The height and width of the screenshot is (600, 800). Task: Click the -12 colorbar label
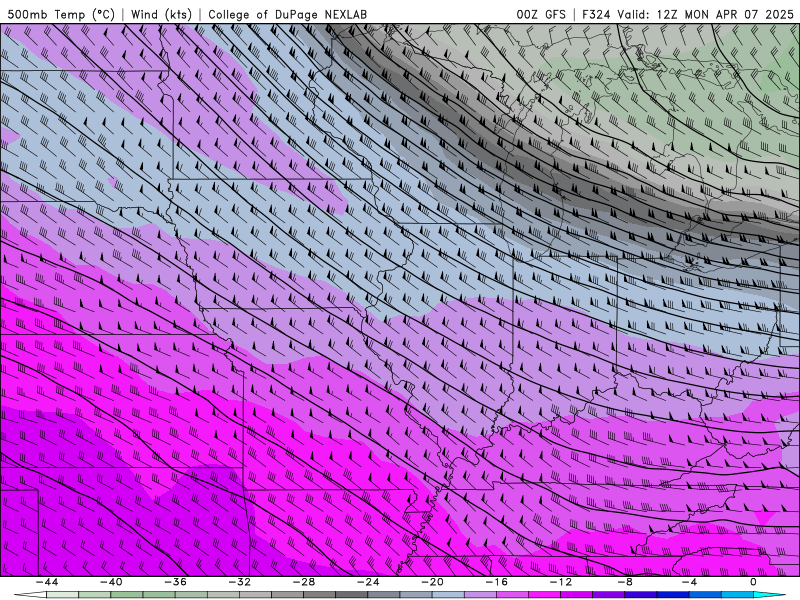(x=561, y=582)
